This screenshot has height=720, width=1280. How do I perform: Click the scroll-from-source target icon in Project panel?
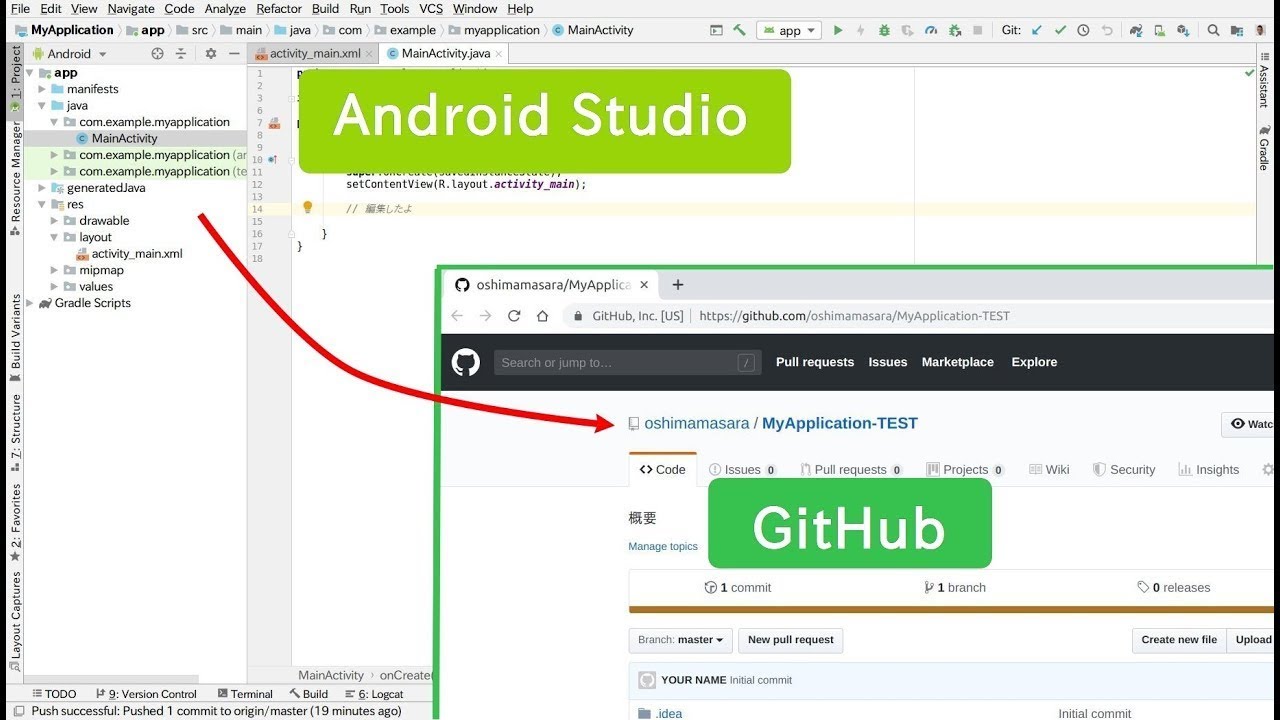pyautogui.click(x=157, y=54)
